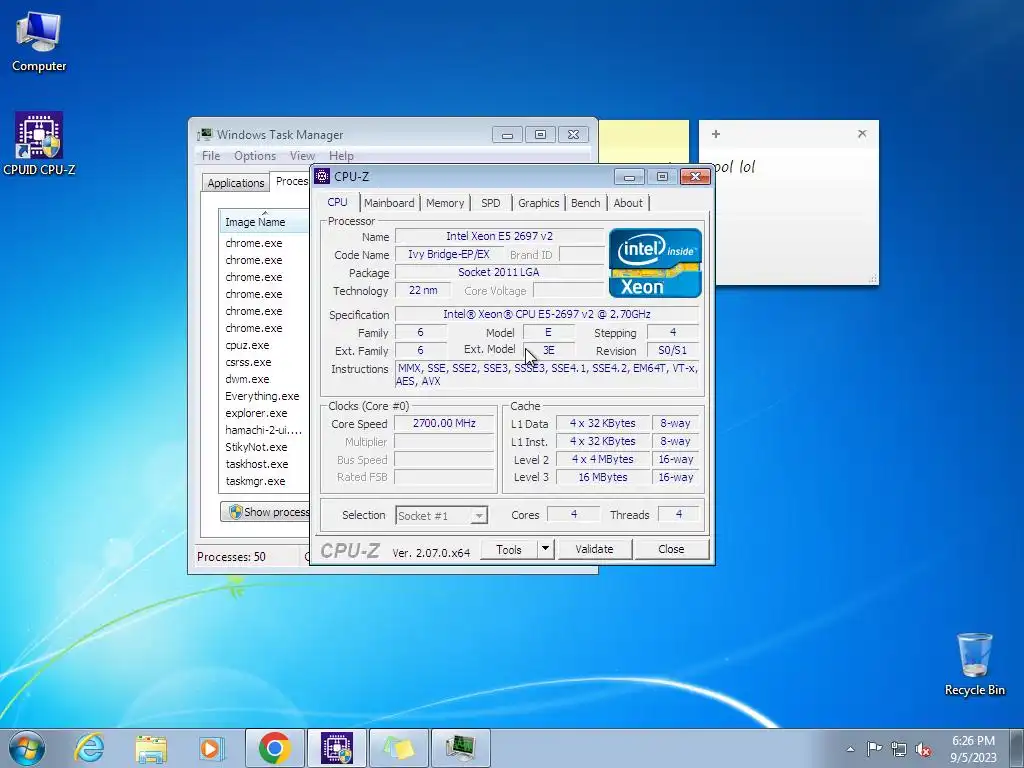Maximize the Windows Task Manager window
This screenshot has height=768, width=1024.
pos(540,135)
